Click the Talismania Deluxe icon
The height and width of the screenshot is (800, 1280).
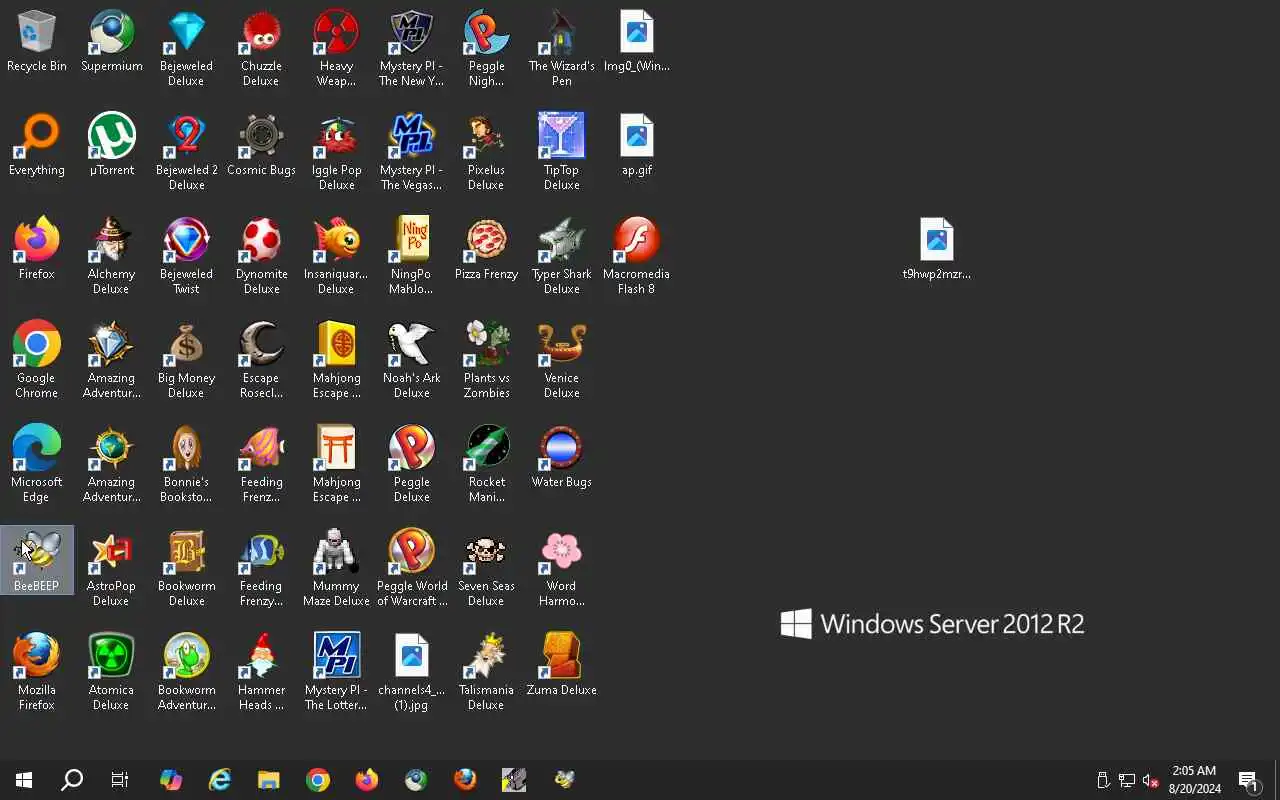[x=486, y=673]
